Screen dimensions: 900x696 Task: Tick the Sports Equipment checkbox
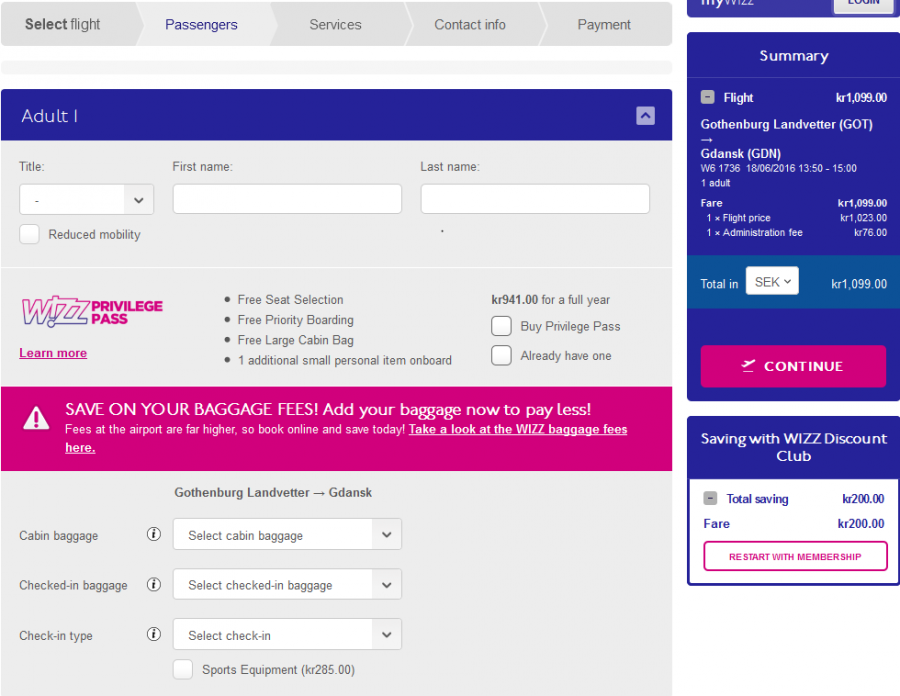pos(183,669)
